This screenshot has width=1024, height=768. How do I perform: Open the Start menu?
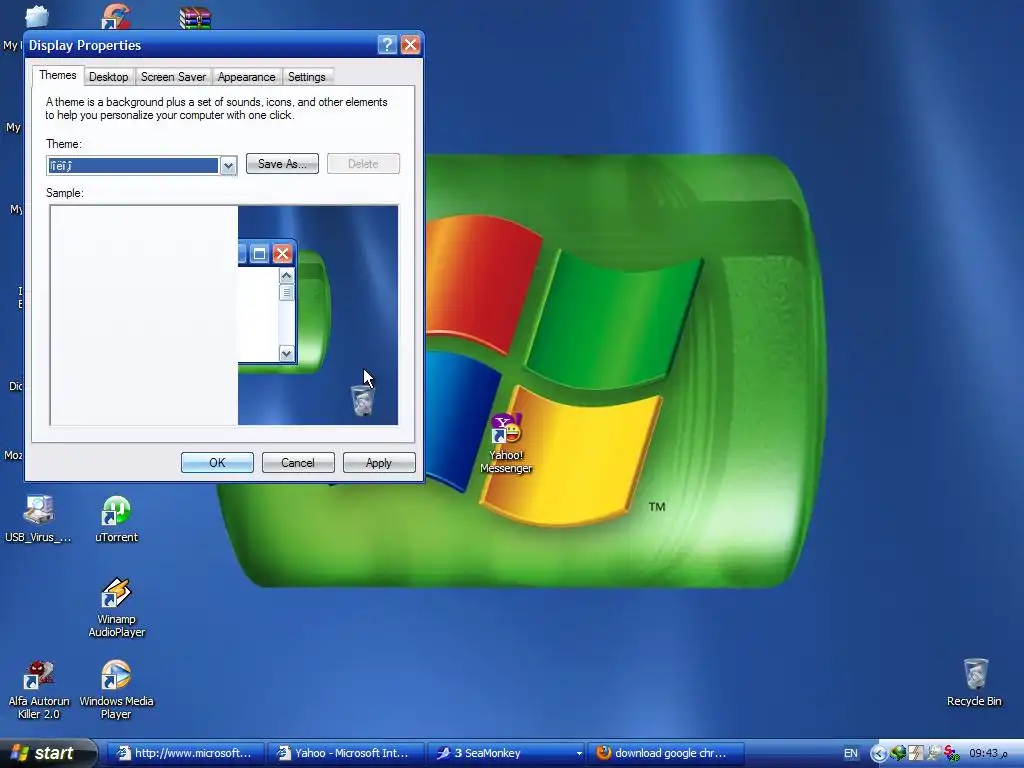(47, 753)
